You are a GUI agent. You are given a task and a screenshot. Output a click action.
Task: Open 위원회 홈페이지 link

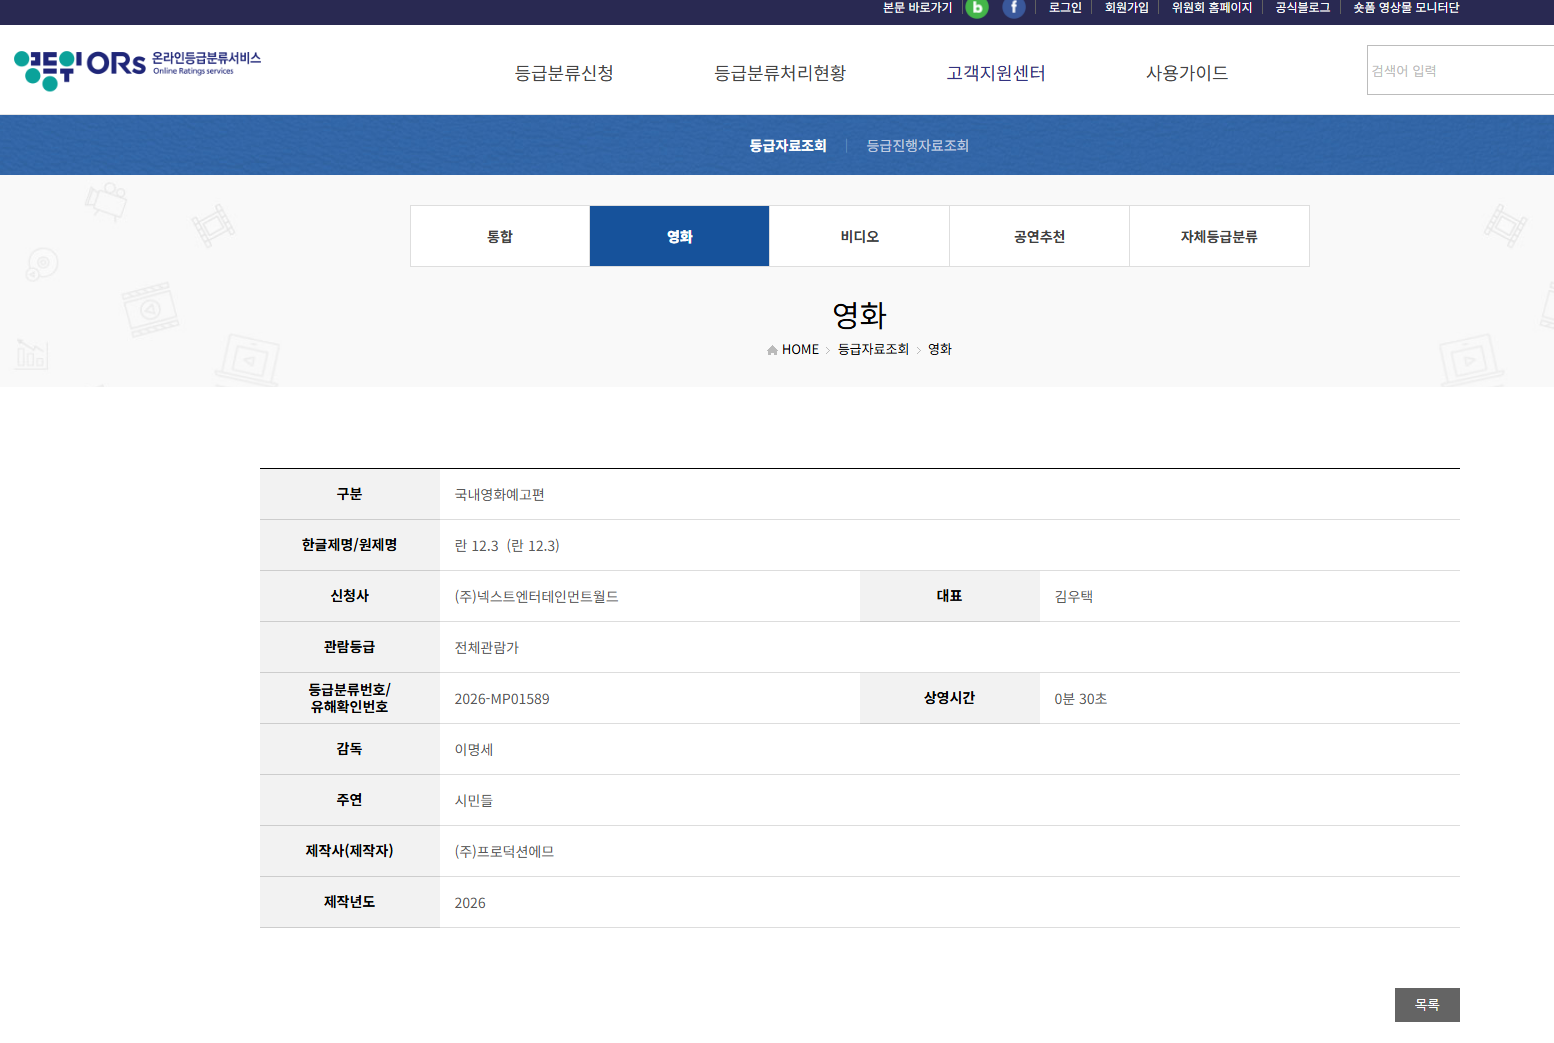coord(1211,8)
